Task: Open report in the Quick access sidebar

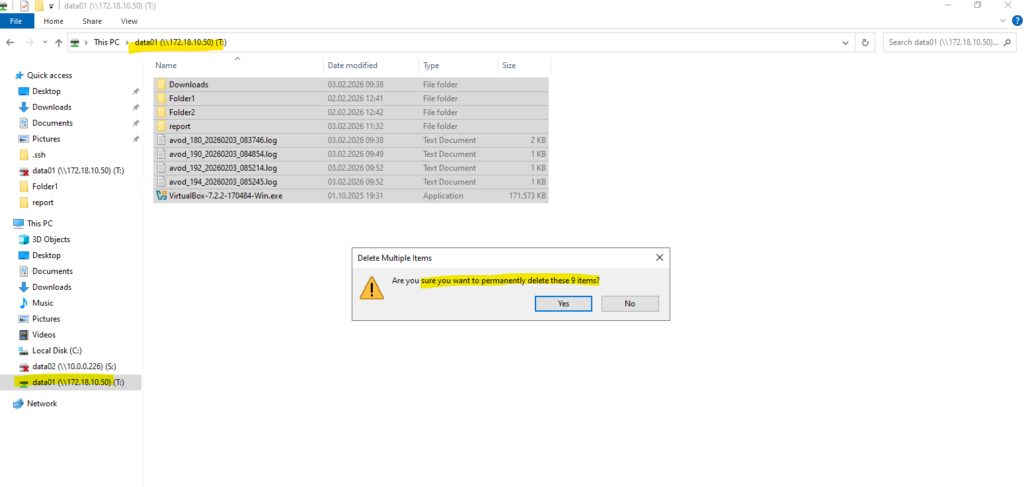Action: pyautogui.click(x=43, y=202)
